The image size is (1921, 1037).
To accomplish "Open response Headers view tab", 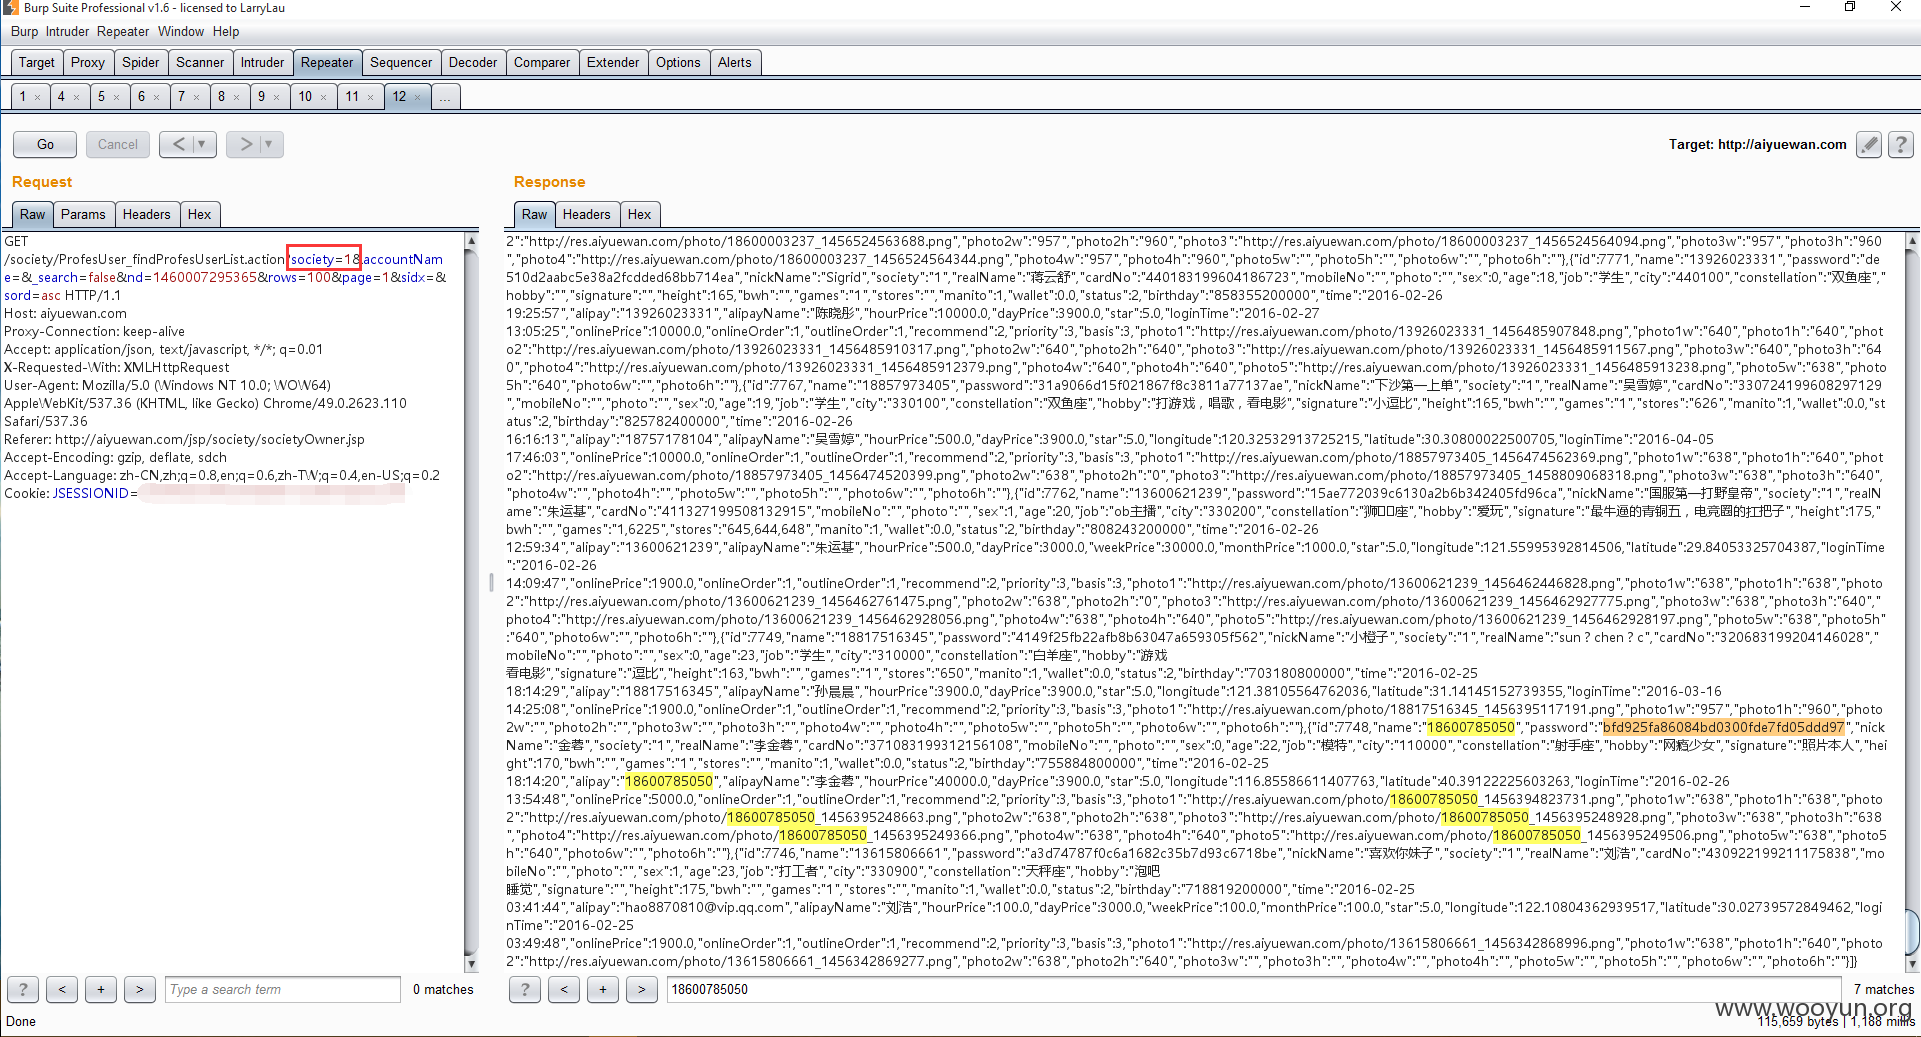I will click(586, 214).
